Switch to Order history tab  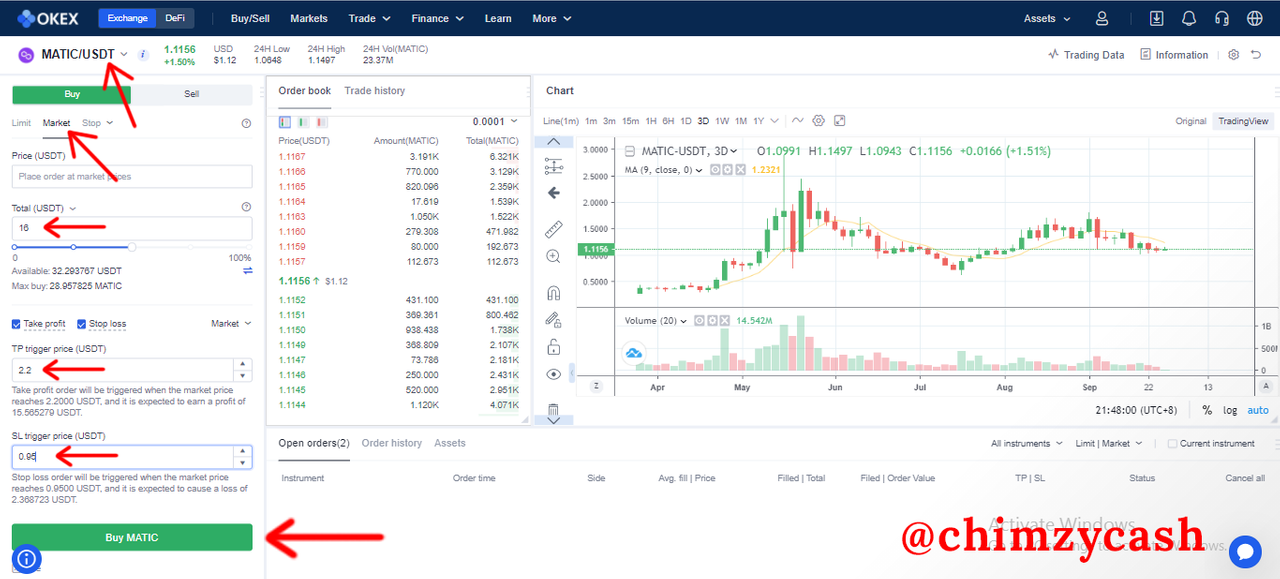392,443
